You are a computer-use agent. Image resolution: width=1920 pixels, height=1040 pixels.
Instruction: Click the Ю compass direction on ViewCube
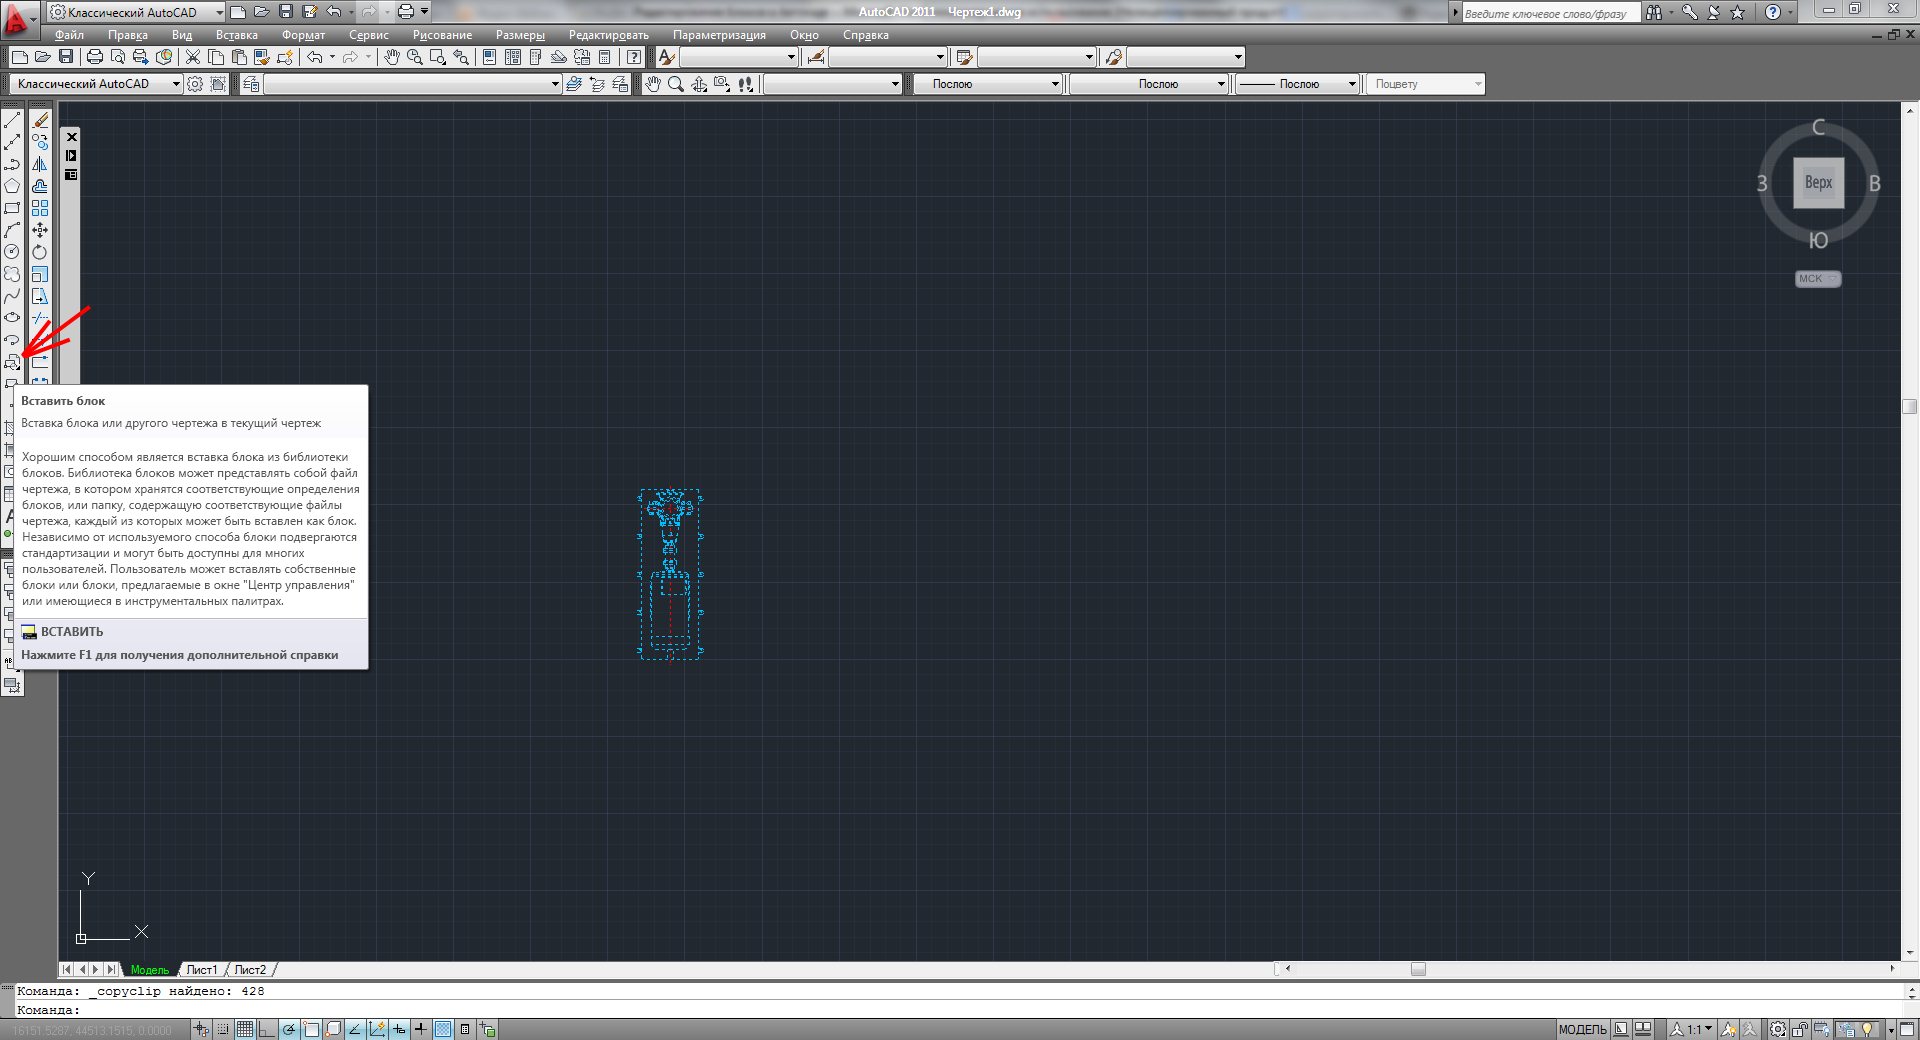[x=1818, y=241]
